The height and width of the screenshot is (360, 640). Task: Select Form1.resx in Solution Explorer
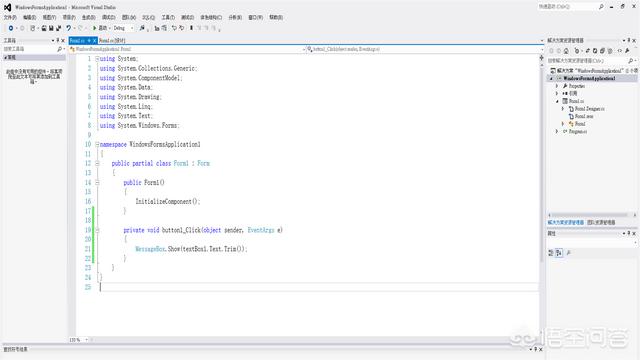click(x=584, y=116)
